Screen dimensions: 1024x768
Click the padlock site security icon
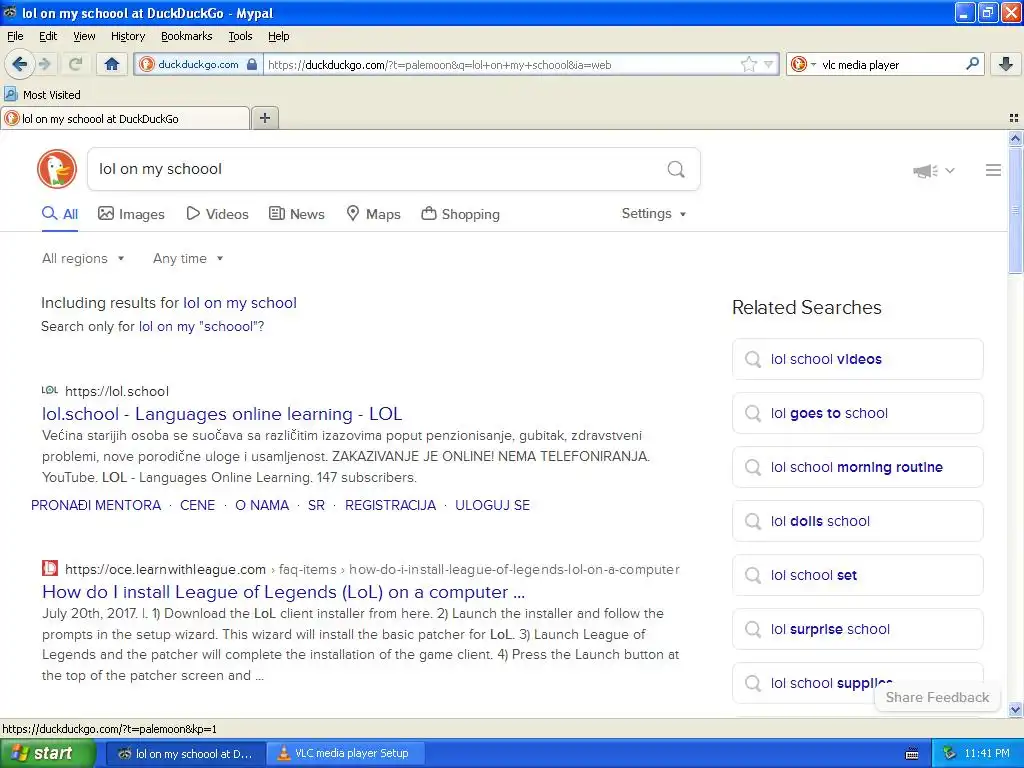click(252, 64)
